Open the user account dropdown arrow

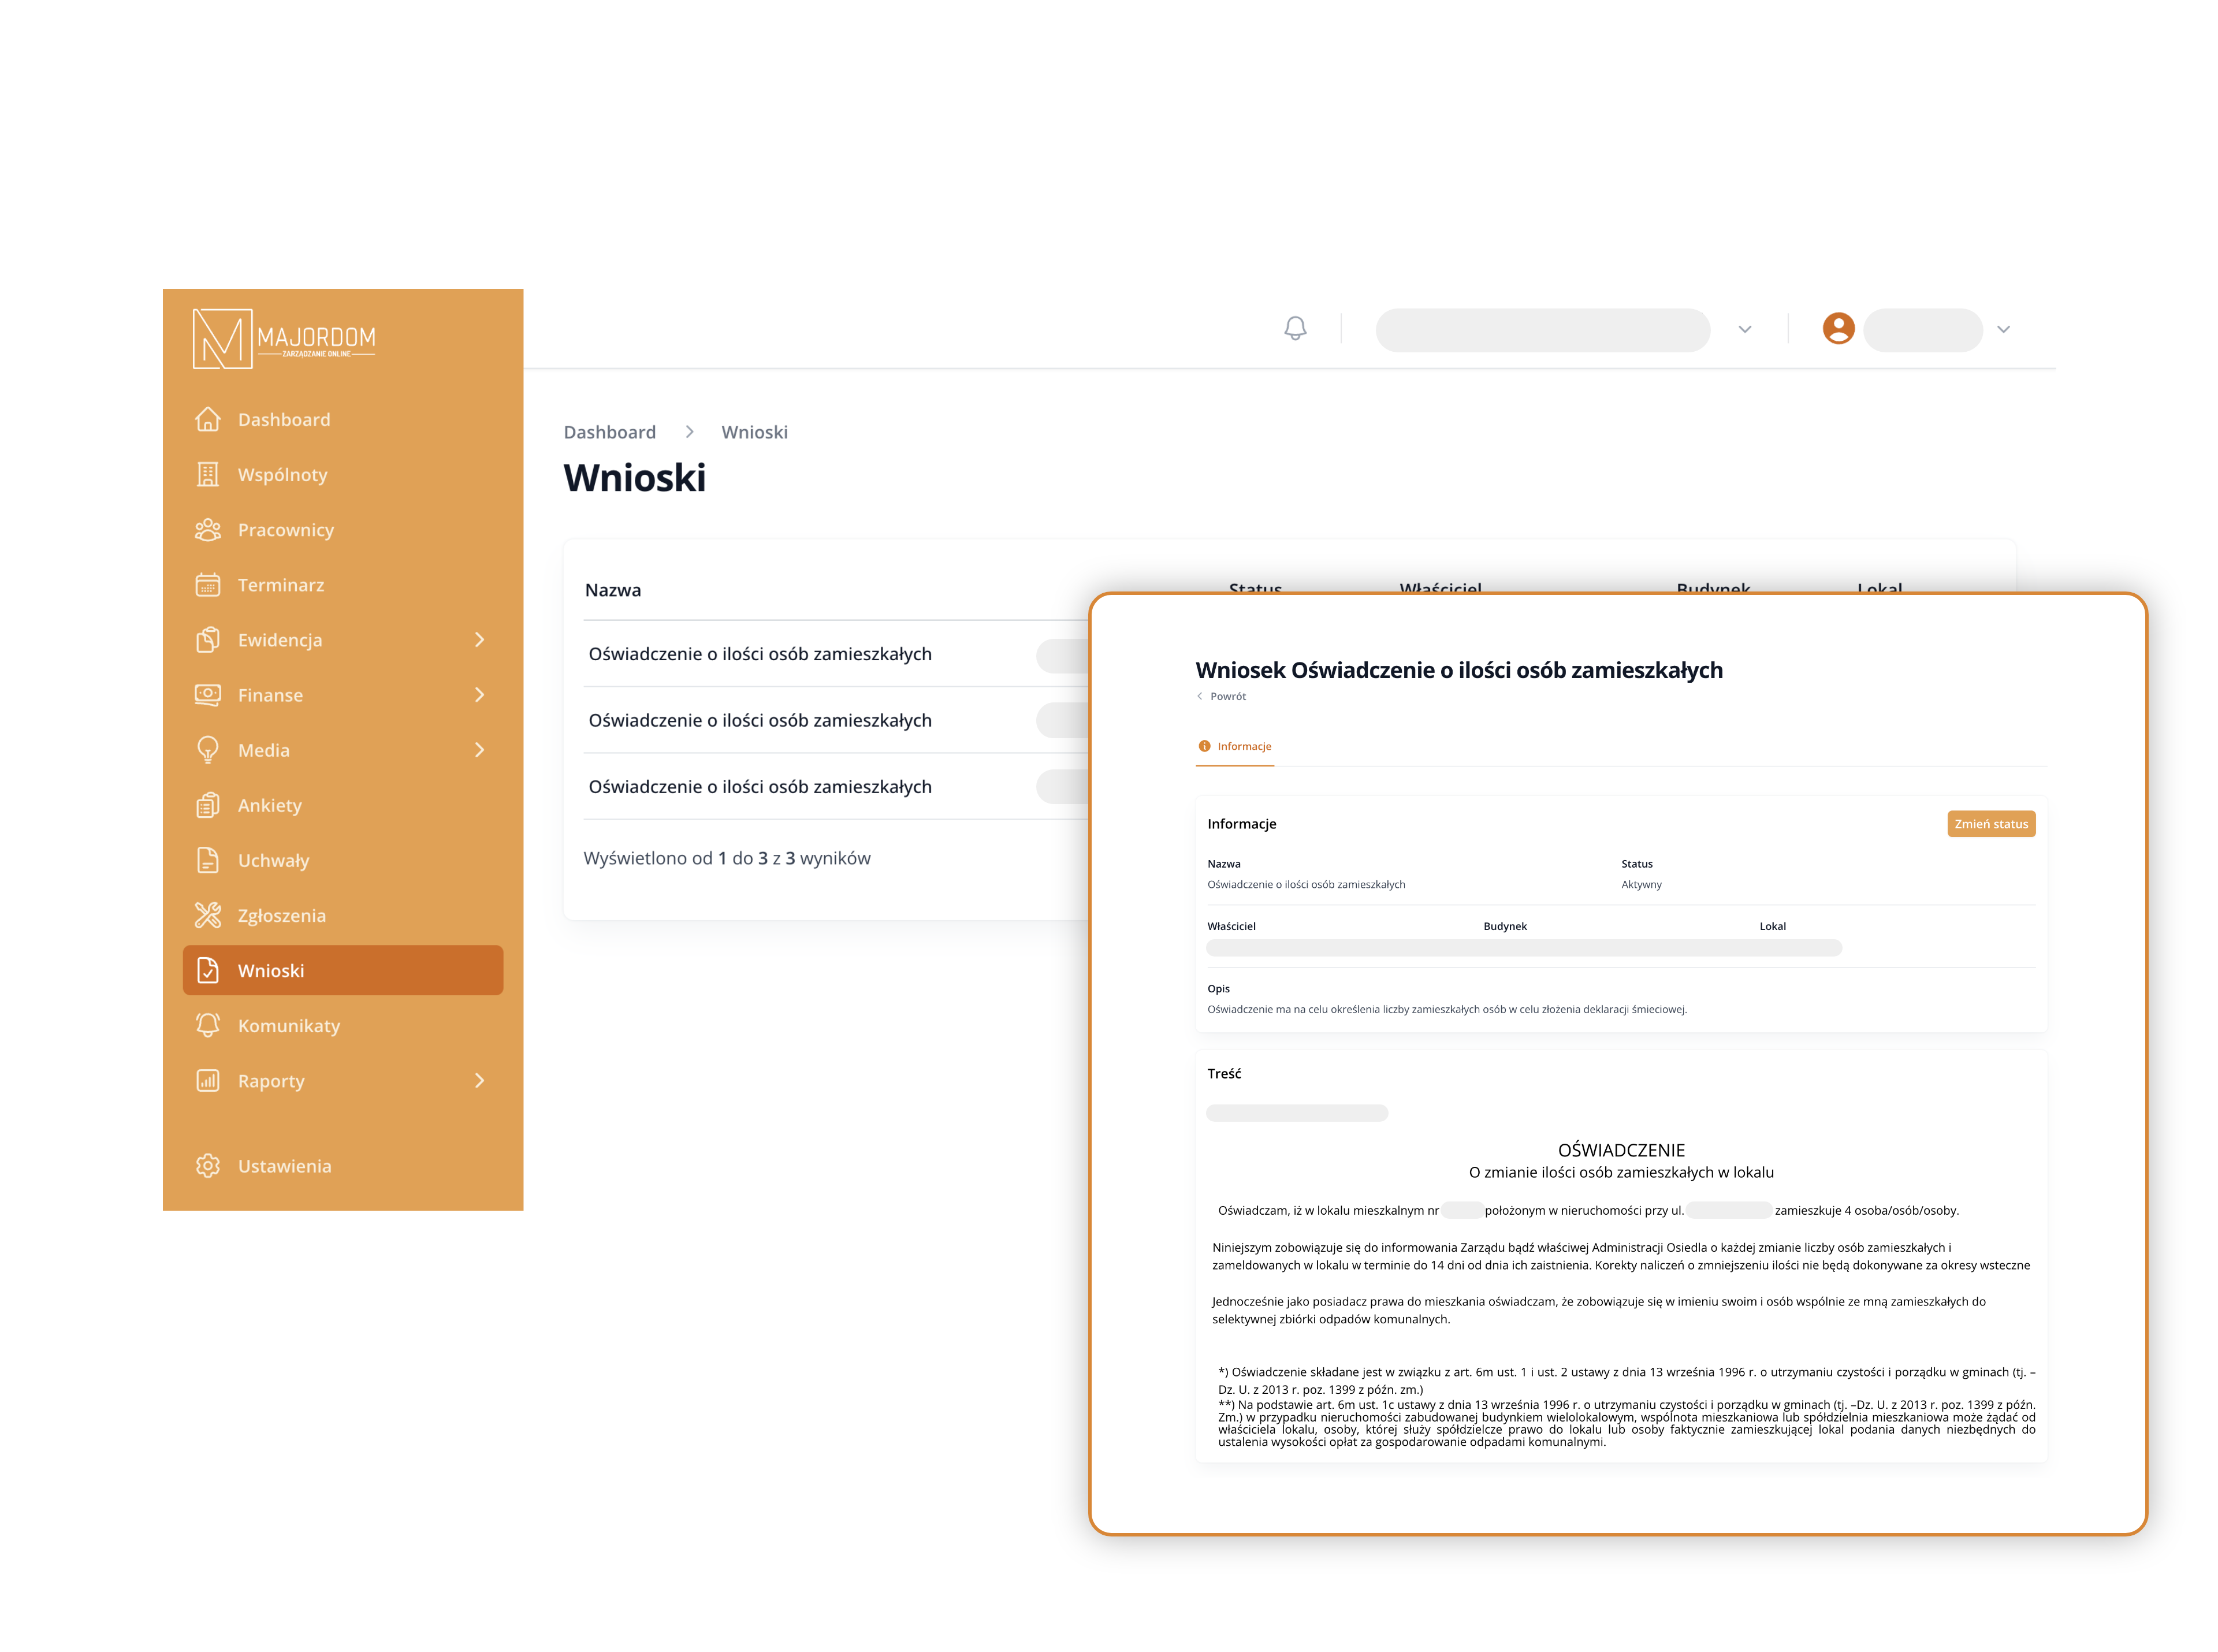[x=2003, y=329]
